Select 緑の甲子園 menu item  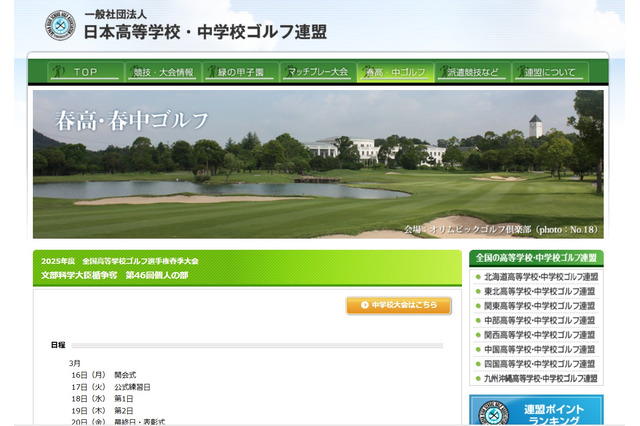coord(241,72)
